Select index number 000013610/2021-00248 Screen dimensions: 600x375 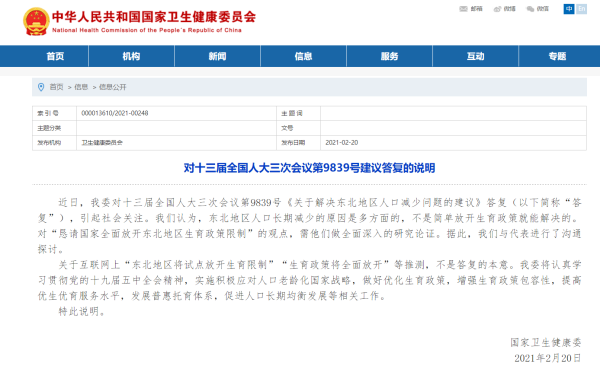point(115,113)
